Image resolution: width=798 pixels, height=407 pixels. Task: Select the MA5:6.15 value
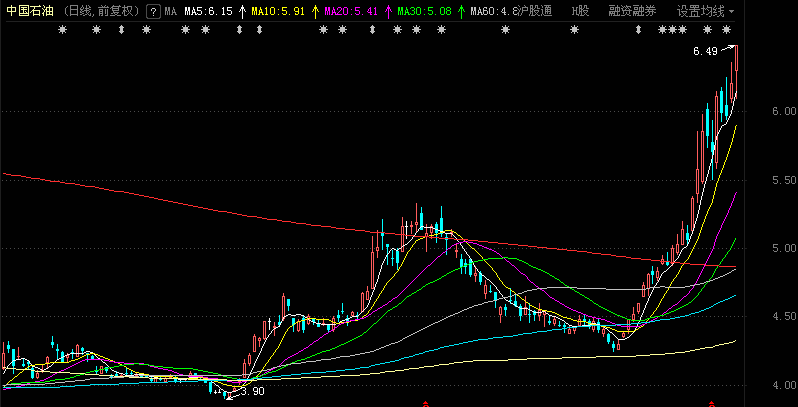pyautogui.click(x=208, y=11)
